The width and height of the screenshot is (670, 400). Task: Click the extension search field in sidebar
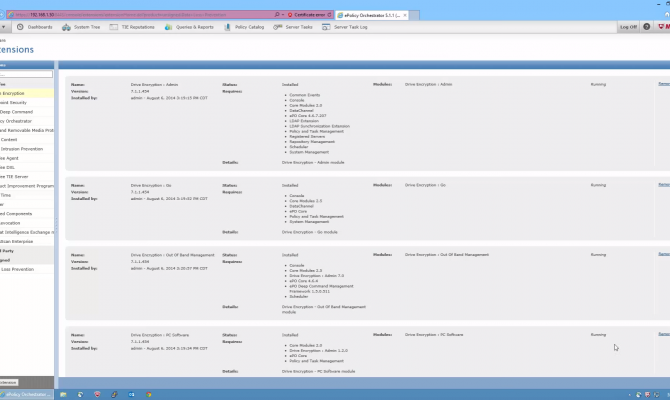click(25, 75)
